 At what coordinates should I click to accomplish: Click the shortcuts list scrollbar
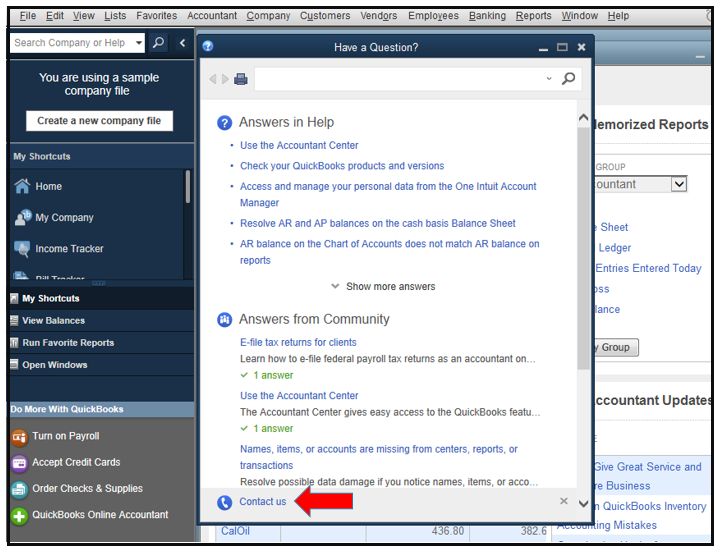click(187, 186)
